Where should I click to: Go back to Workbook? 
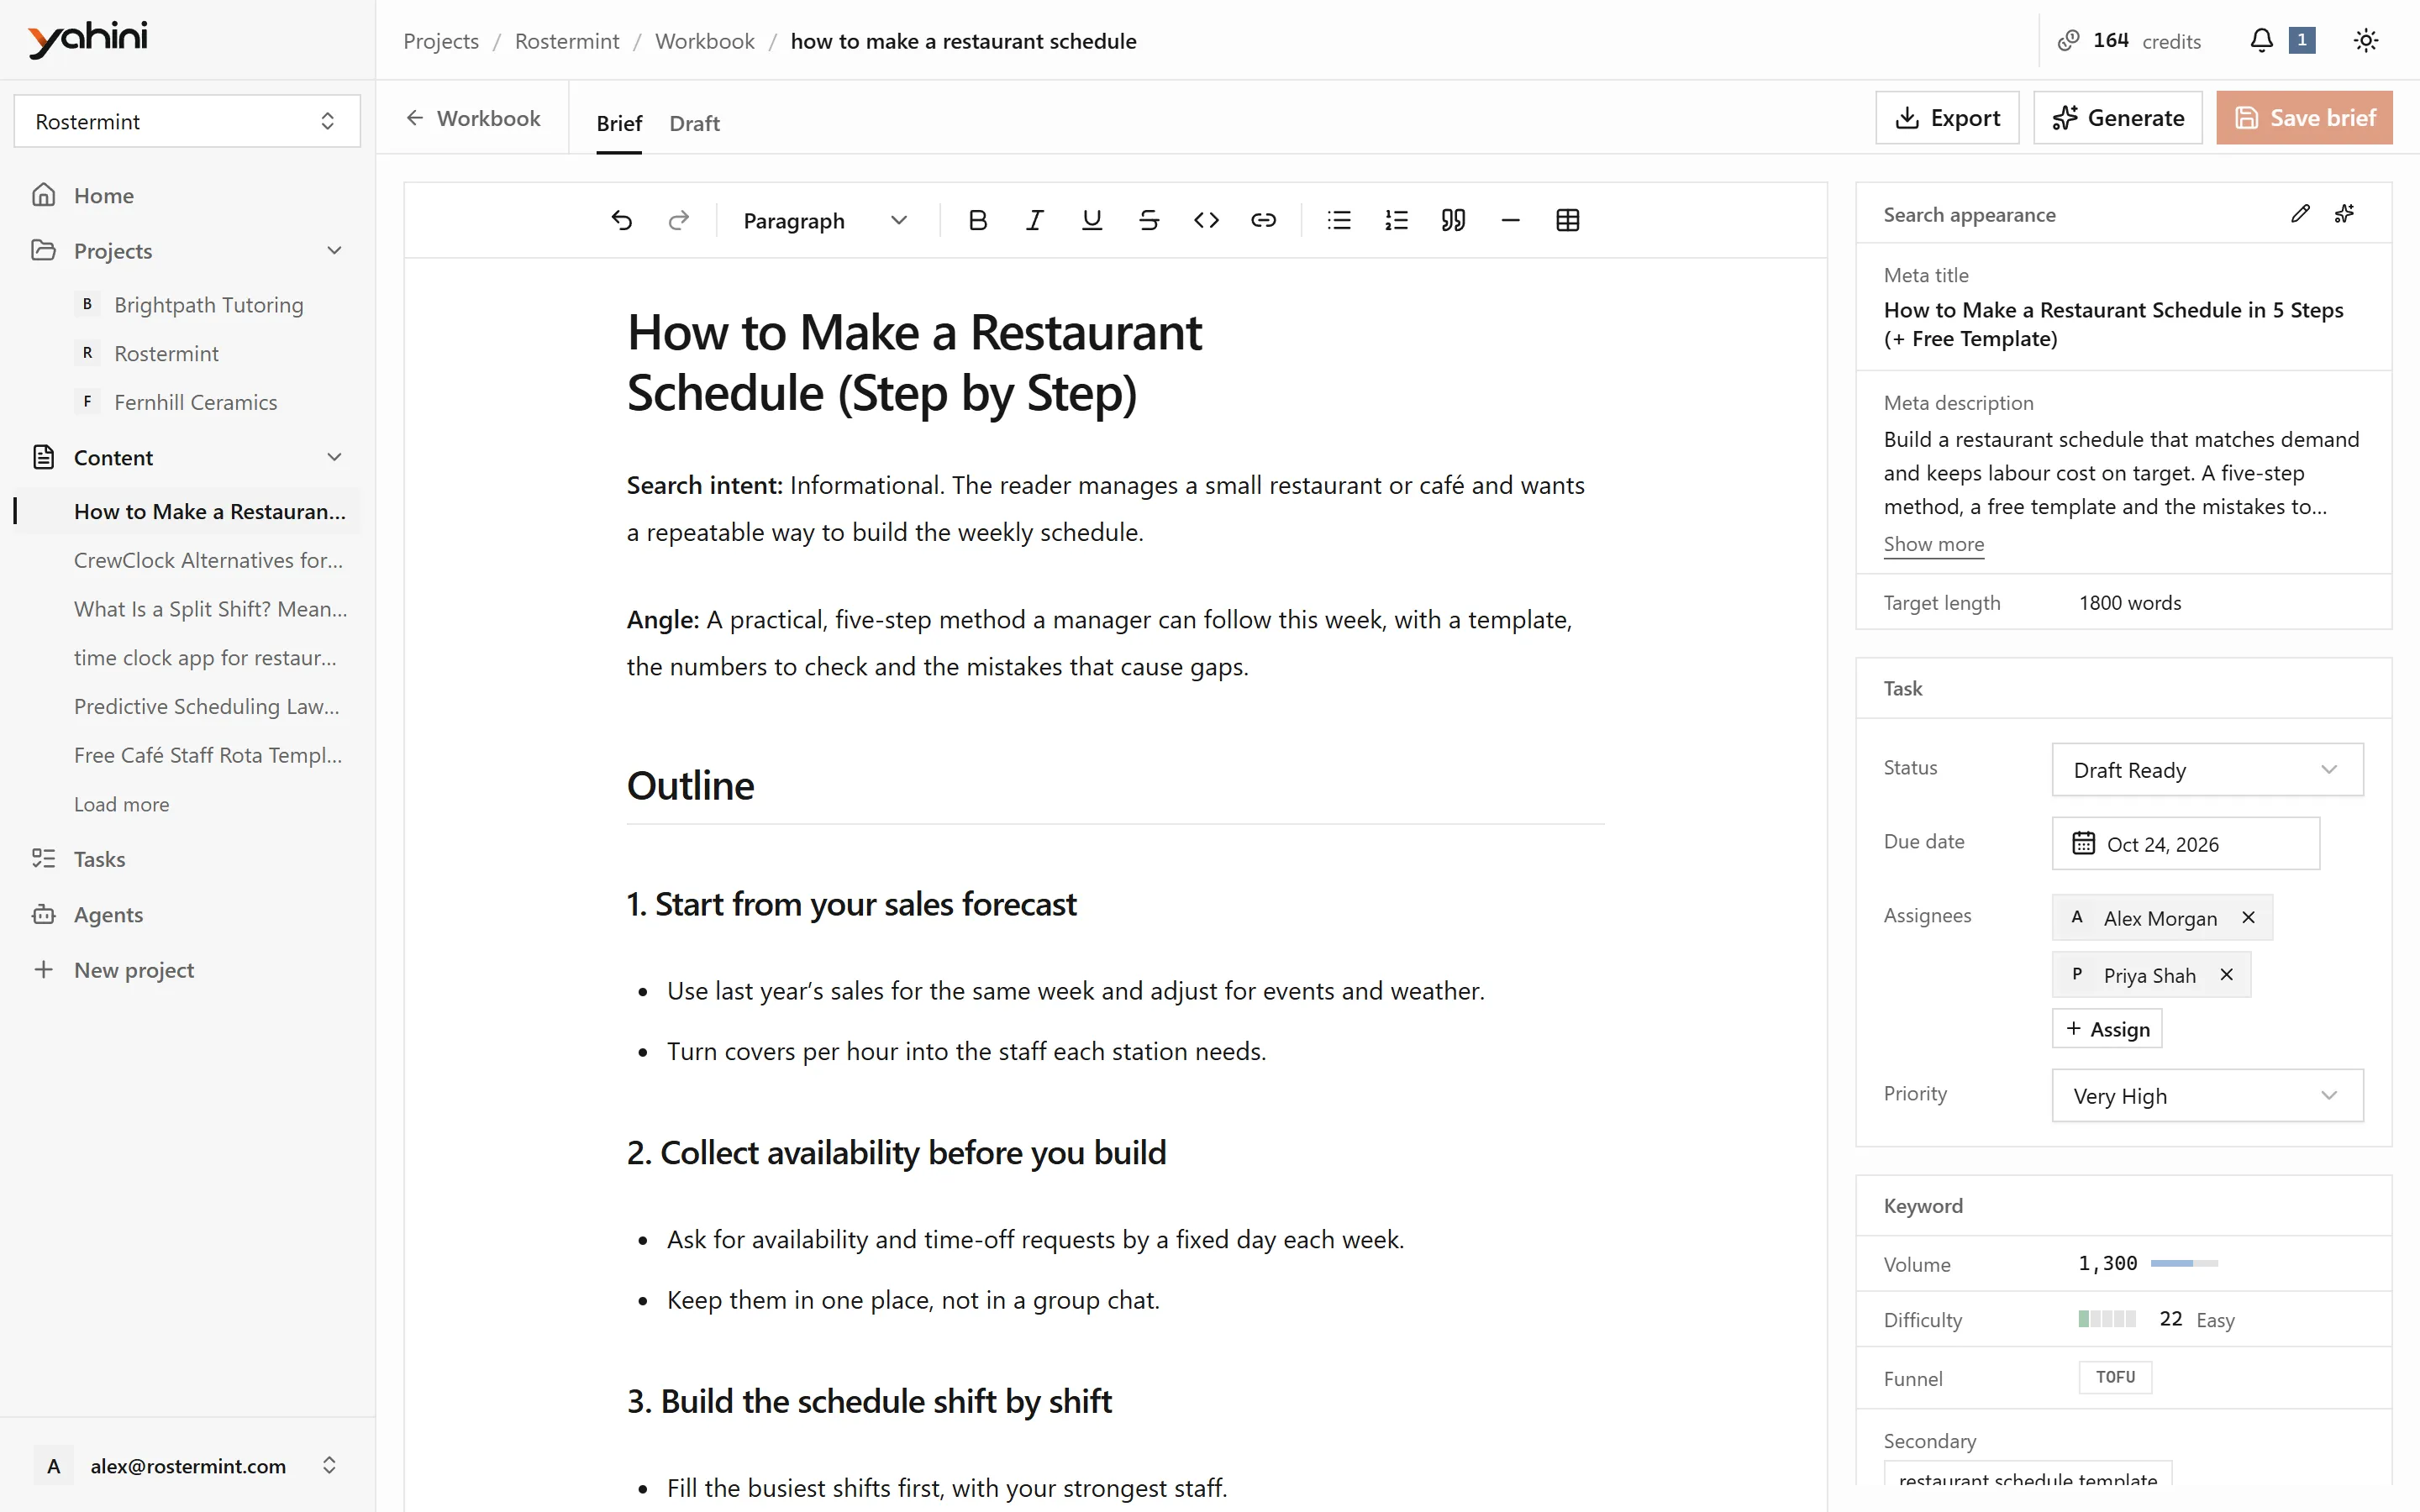[473, 118]
